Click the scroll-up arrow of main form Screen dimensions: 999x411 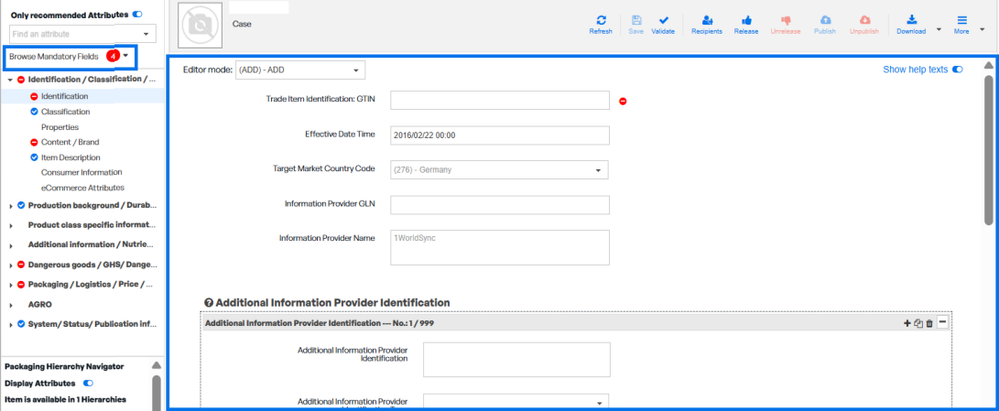click(x=988, y=65)
